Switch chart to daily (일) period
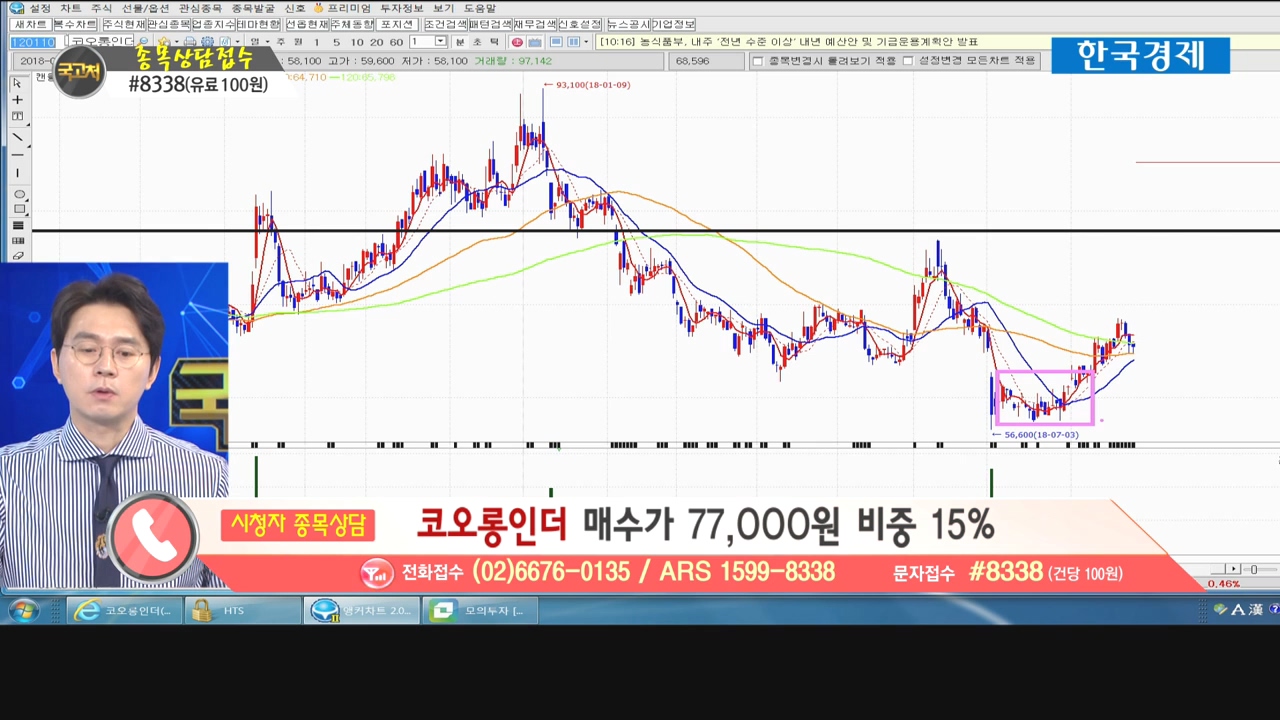Screen dimensions: 1280x720 (x=254, y=42)
